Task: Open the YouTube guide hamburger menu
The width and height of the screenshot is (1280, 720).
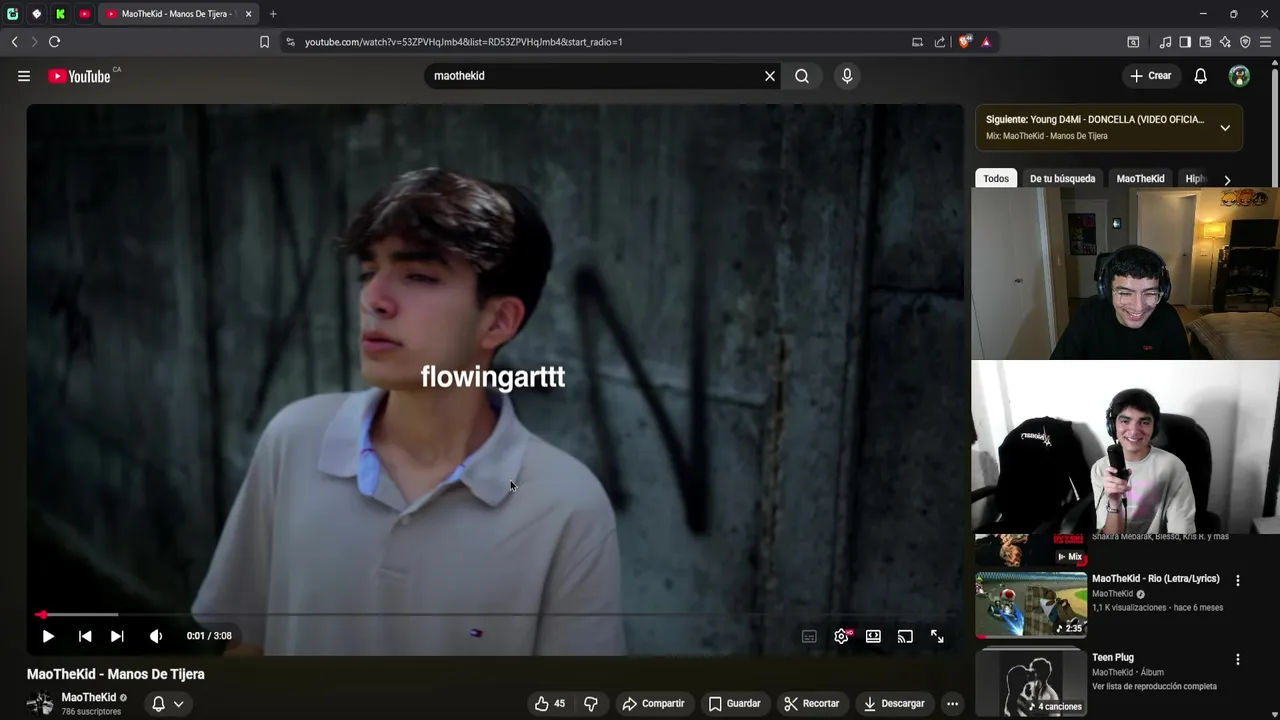Action: [x=24, y=76]
